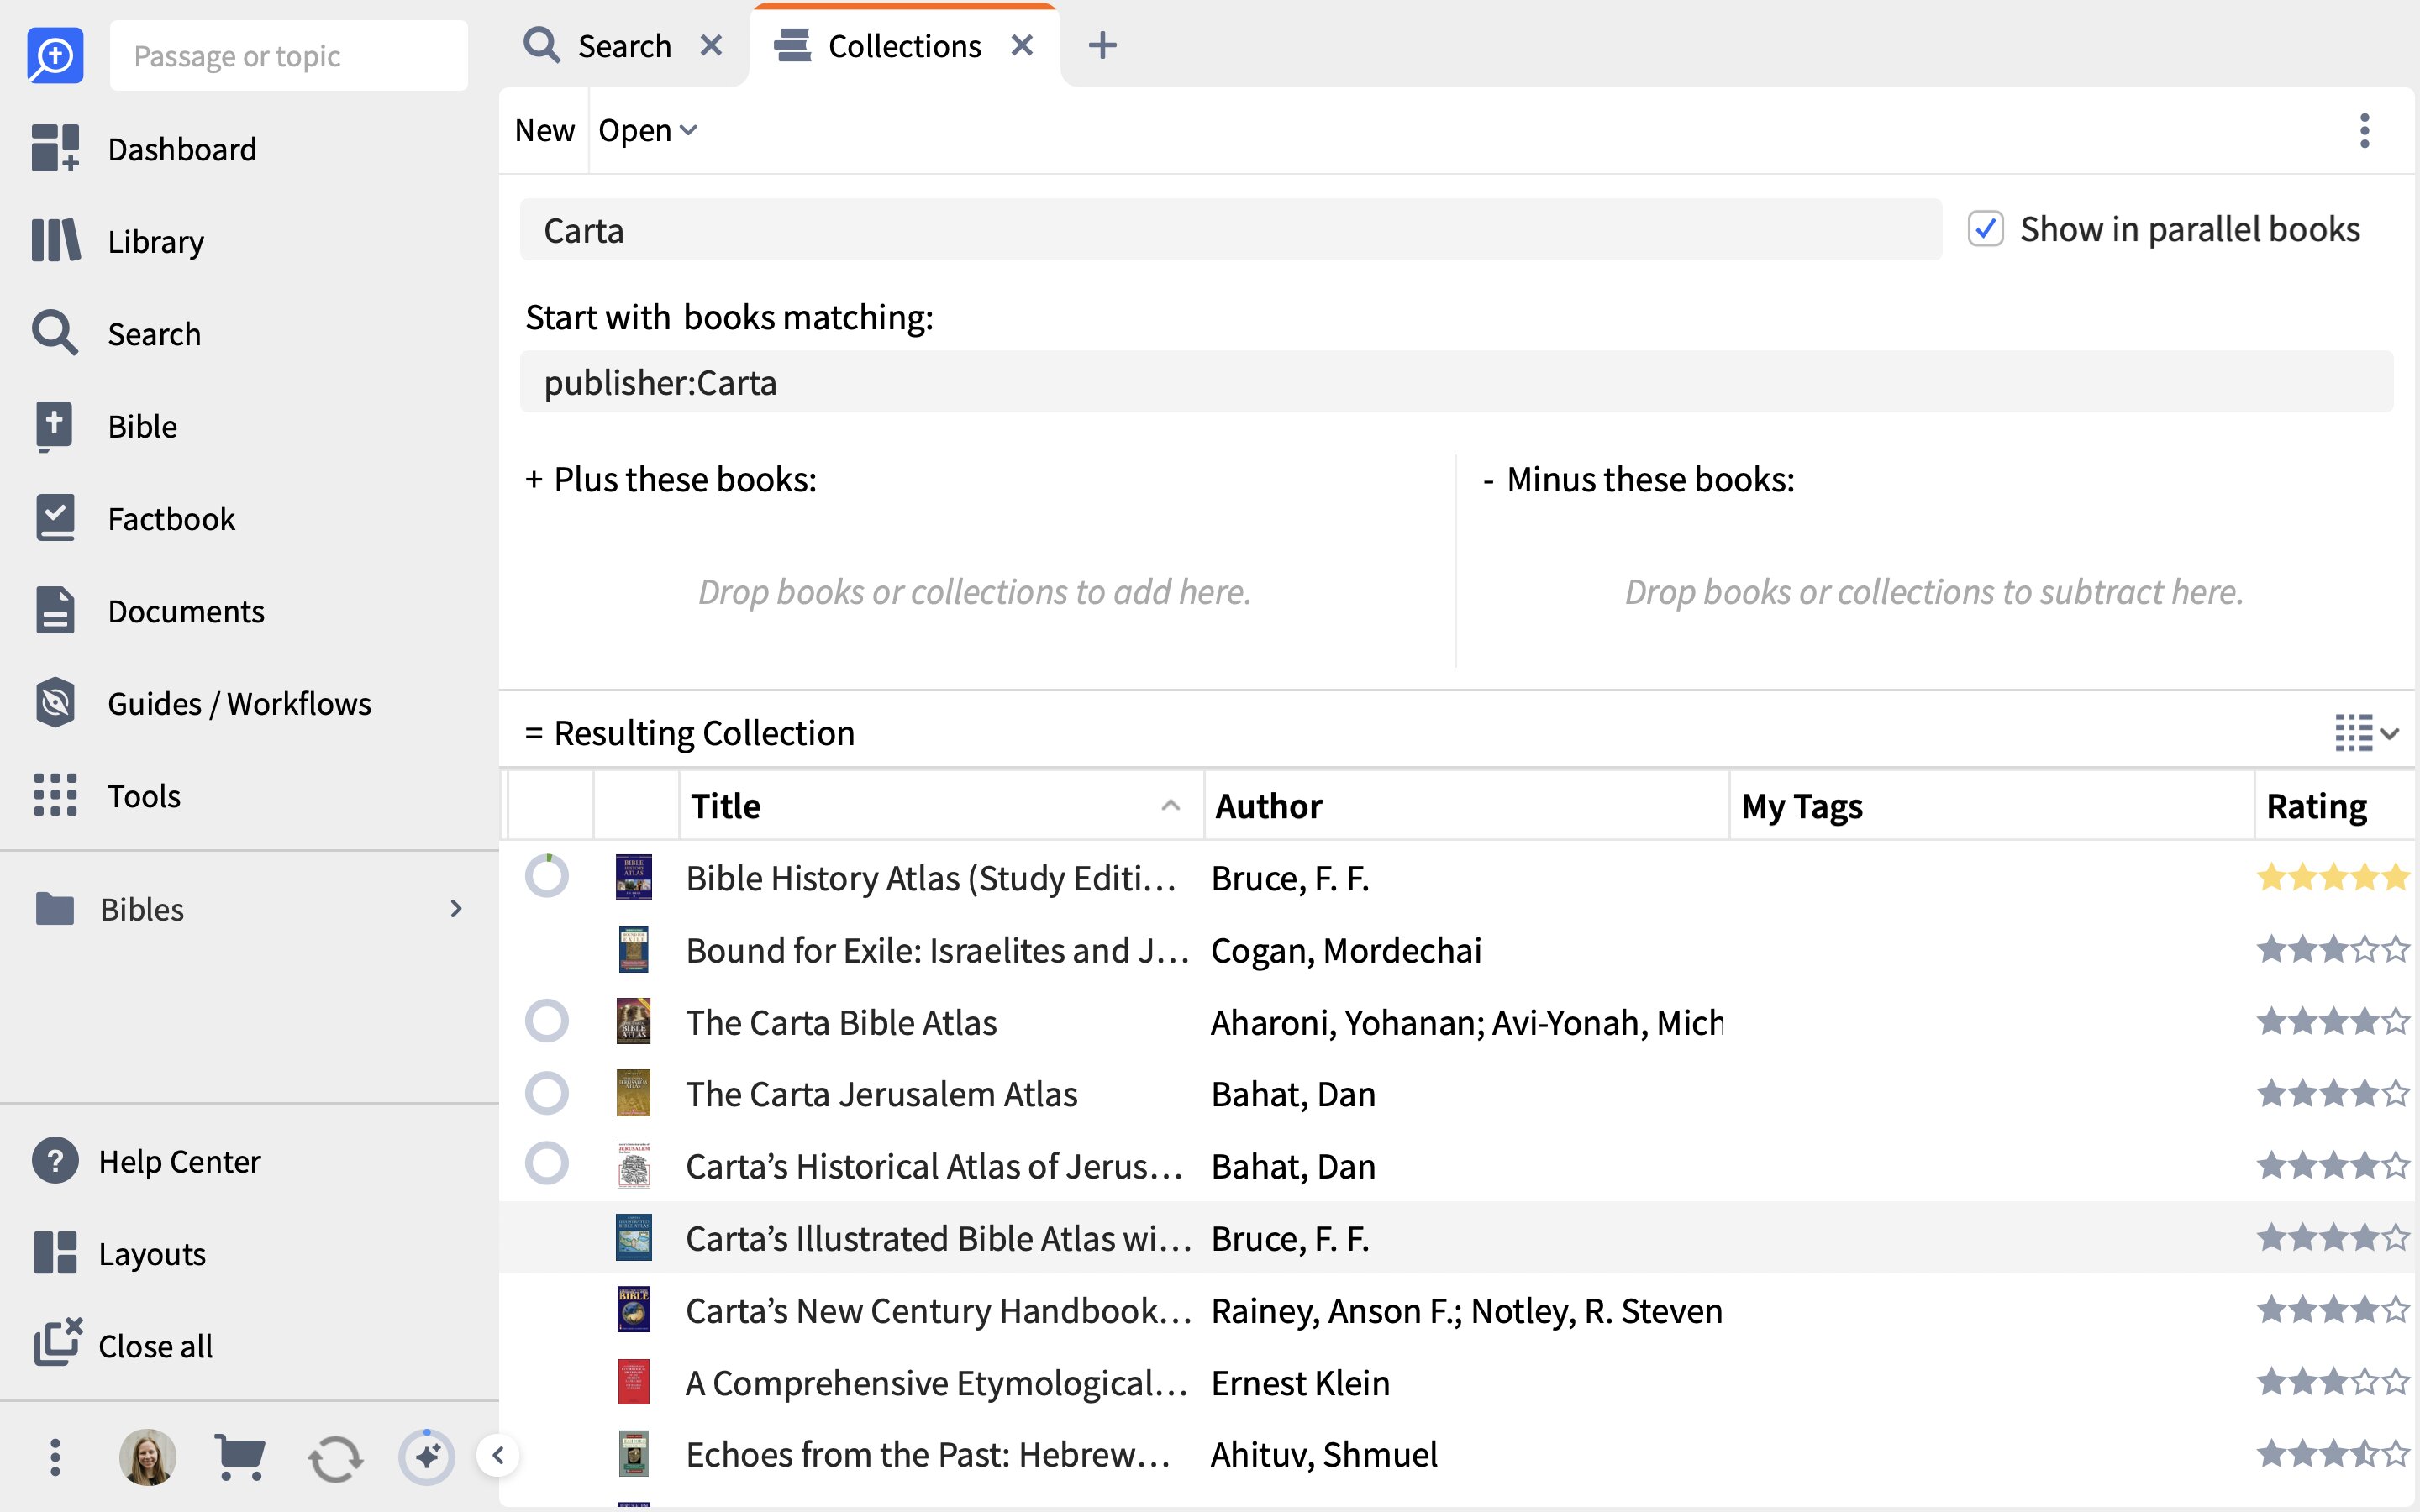Open the Bible icon in sidebar

pyautogui.click(x=55, y=426)
